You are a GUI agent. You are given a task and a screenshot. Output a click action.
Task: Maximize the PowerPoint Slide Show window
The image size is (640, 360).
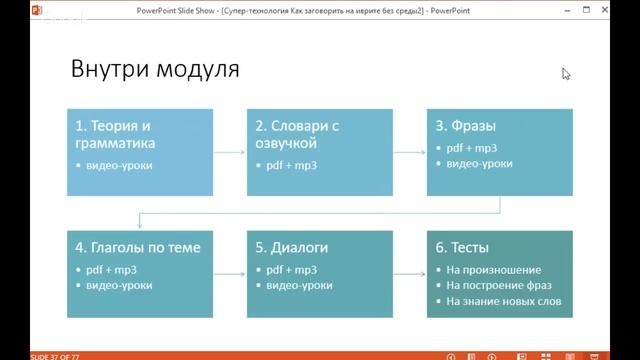point(586,10)
